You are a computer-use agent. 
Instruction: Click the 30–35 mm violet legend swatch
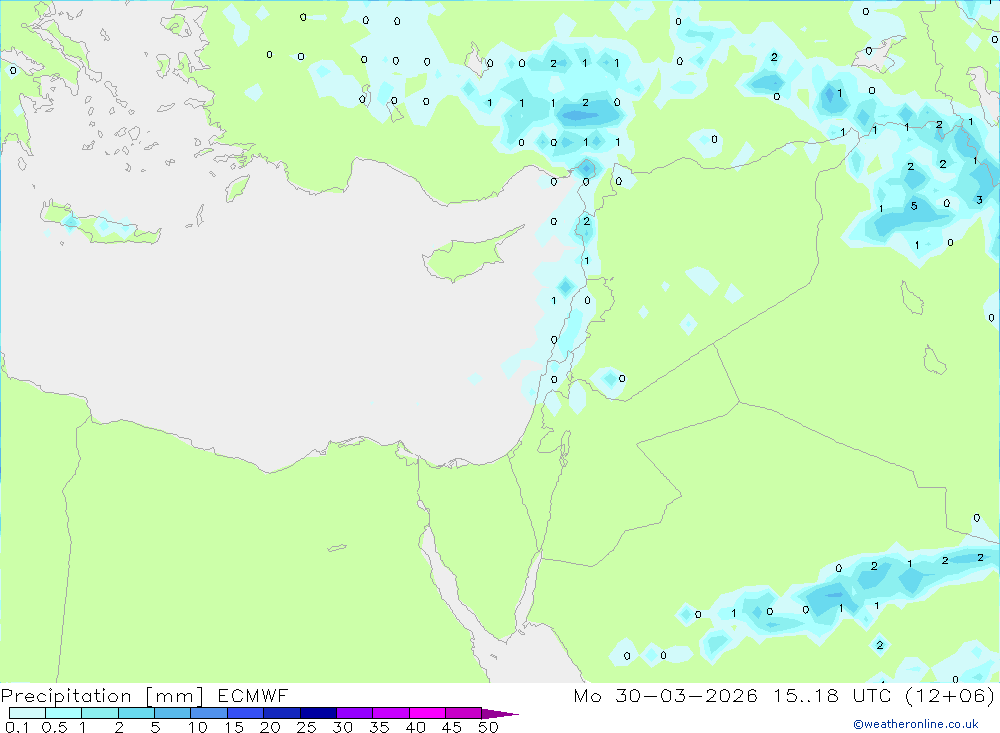354,713
